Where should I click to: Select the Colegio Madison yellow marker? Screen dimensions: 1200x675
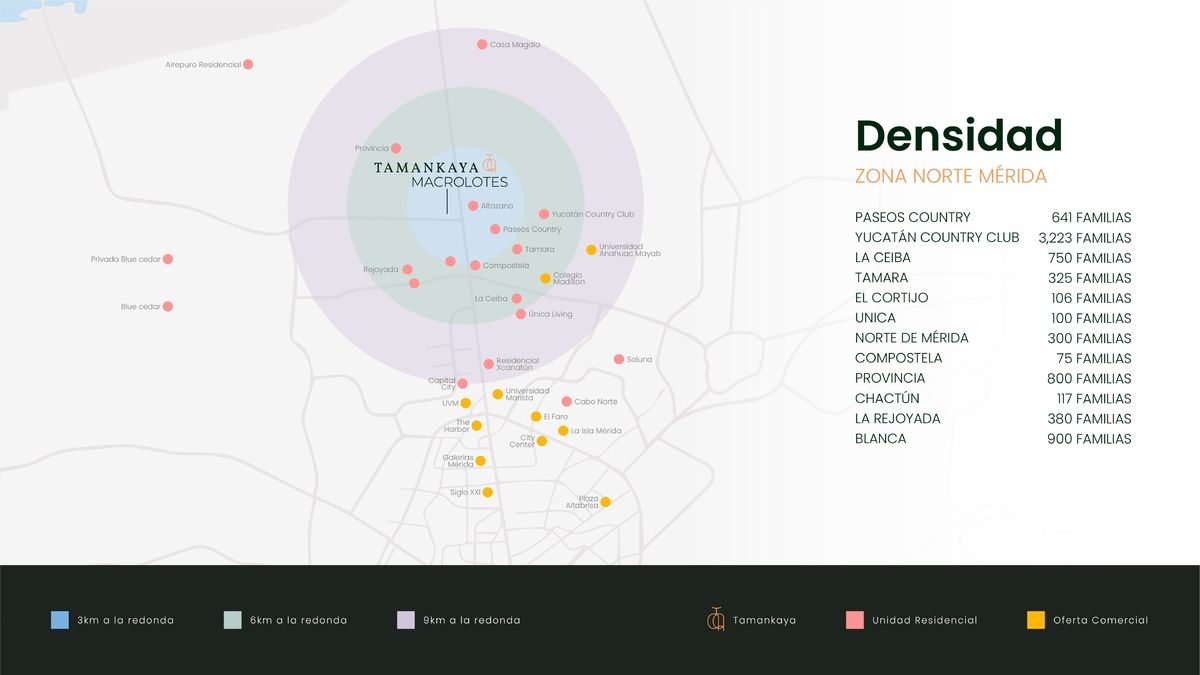(x=545, y=278)
